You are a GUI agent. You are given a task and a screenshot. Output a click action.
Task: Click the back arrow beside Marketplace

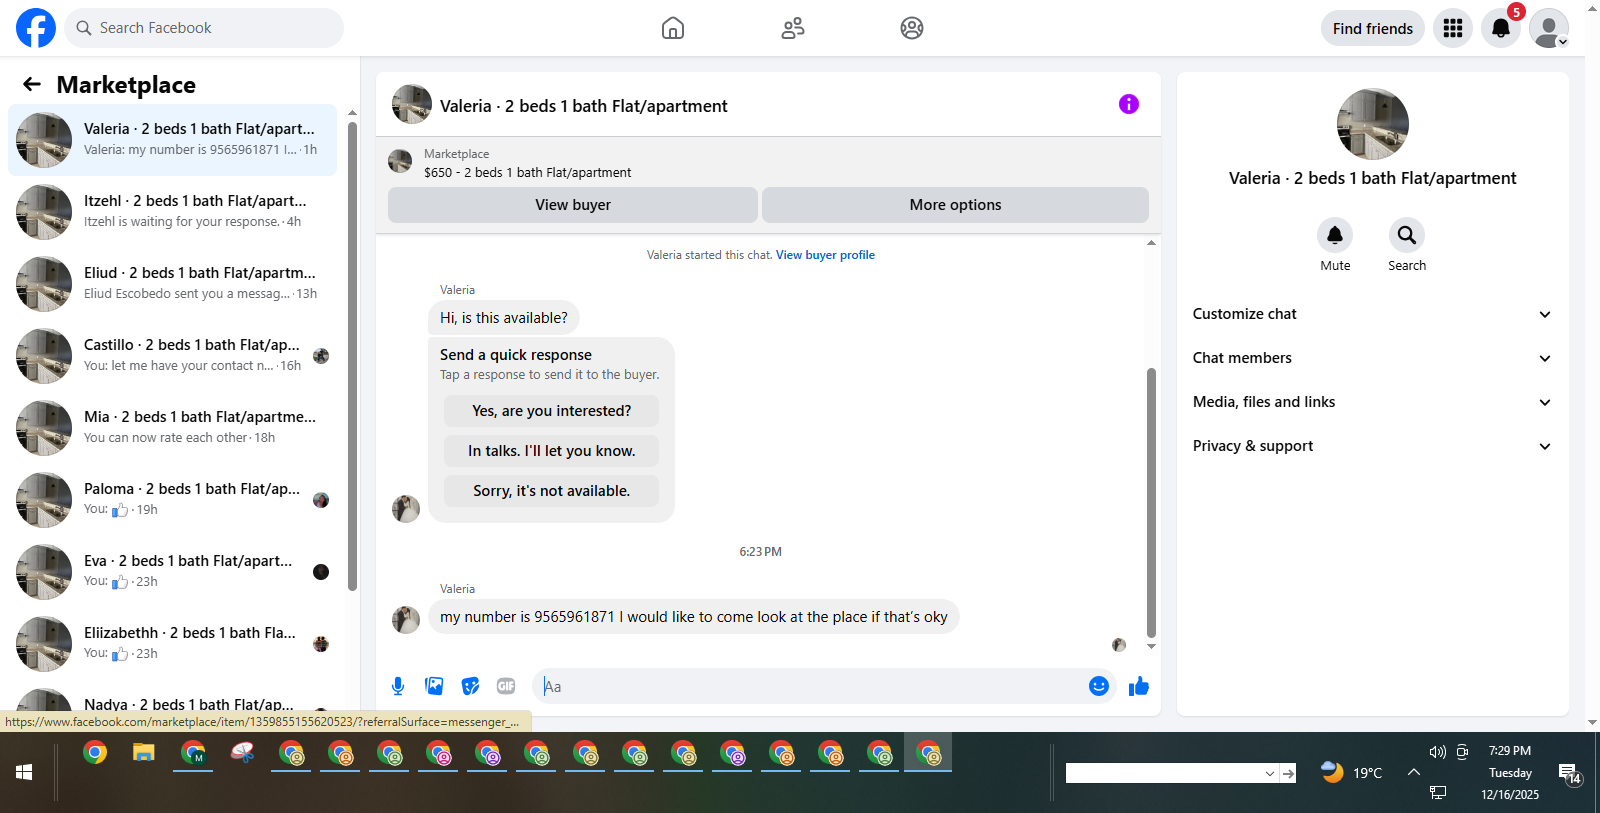click(x=32, y=85)
